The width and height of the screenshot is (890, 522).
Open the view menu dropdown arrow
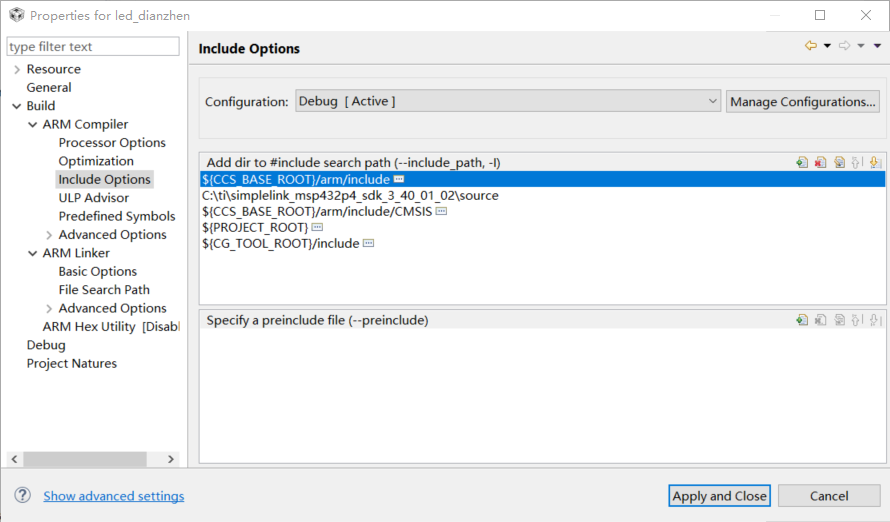click(877, 46)
